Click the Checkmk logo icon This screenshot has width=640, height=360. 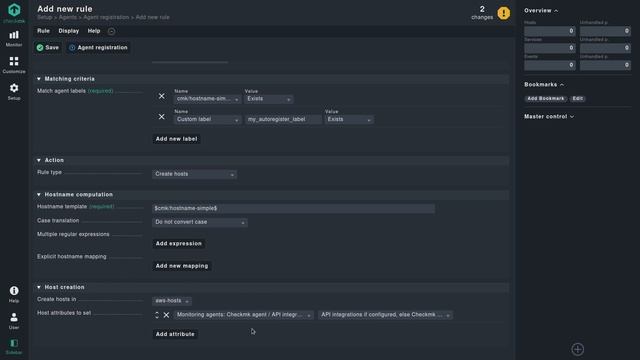[14, 10]
